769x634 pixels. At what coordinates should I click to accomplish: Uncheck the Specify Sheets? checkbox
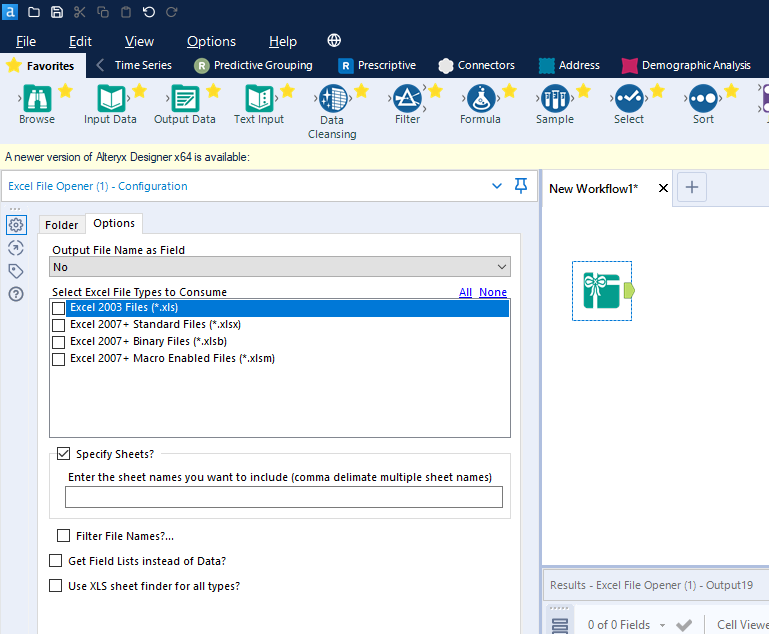64,454
